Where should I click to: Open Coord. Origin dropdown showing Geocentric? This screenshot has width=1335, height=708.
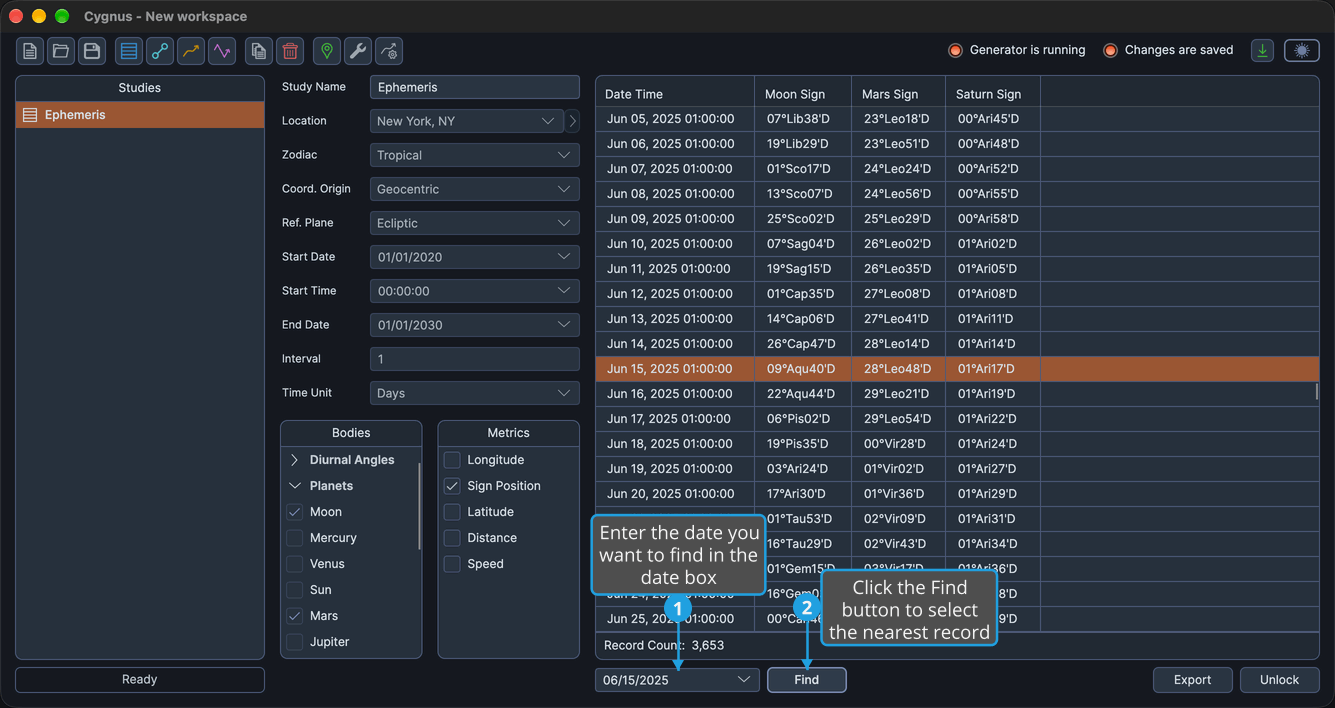pos(475,189)
